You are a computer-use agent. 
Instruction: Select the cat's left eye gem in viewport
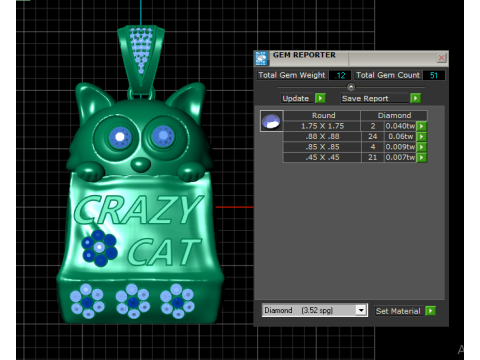coord(120,137)
